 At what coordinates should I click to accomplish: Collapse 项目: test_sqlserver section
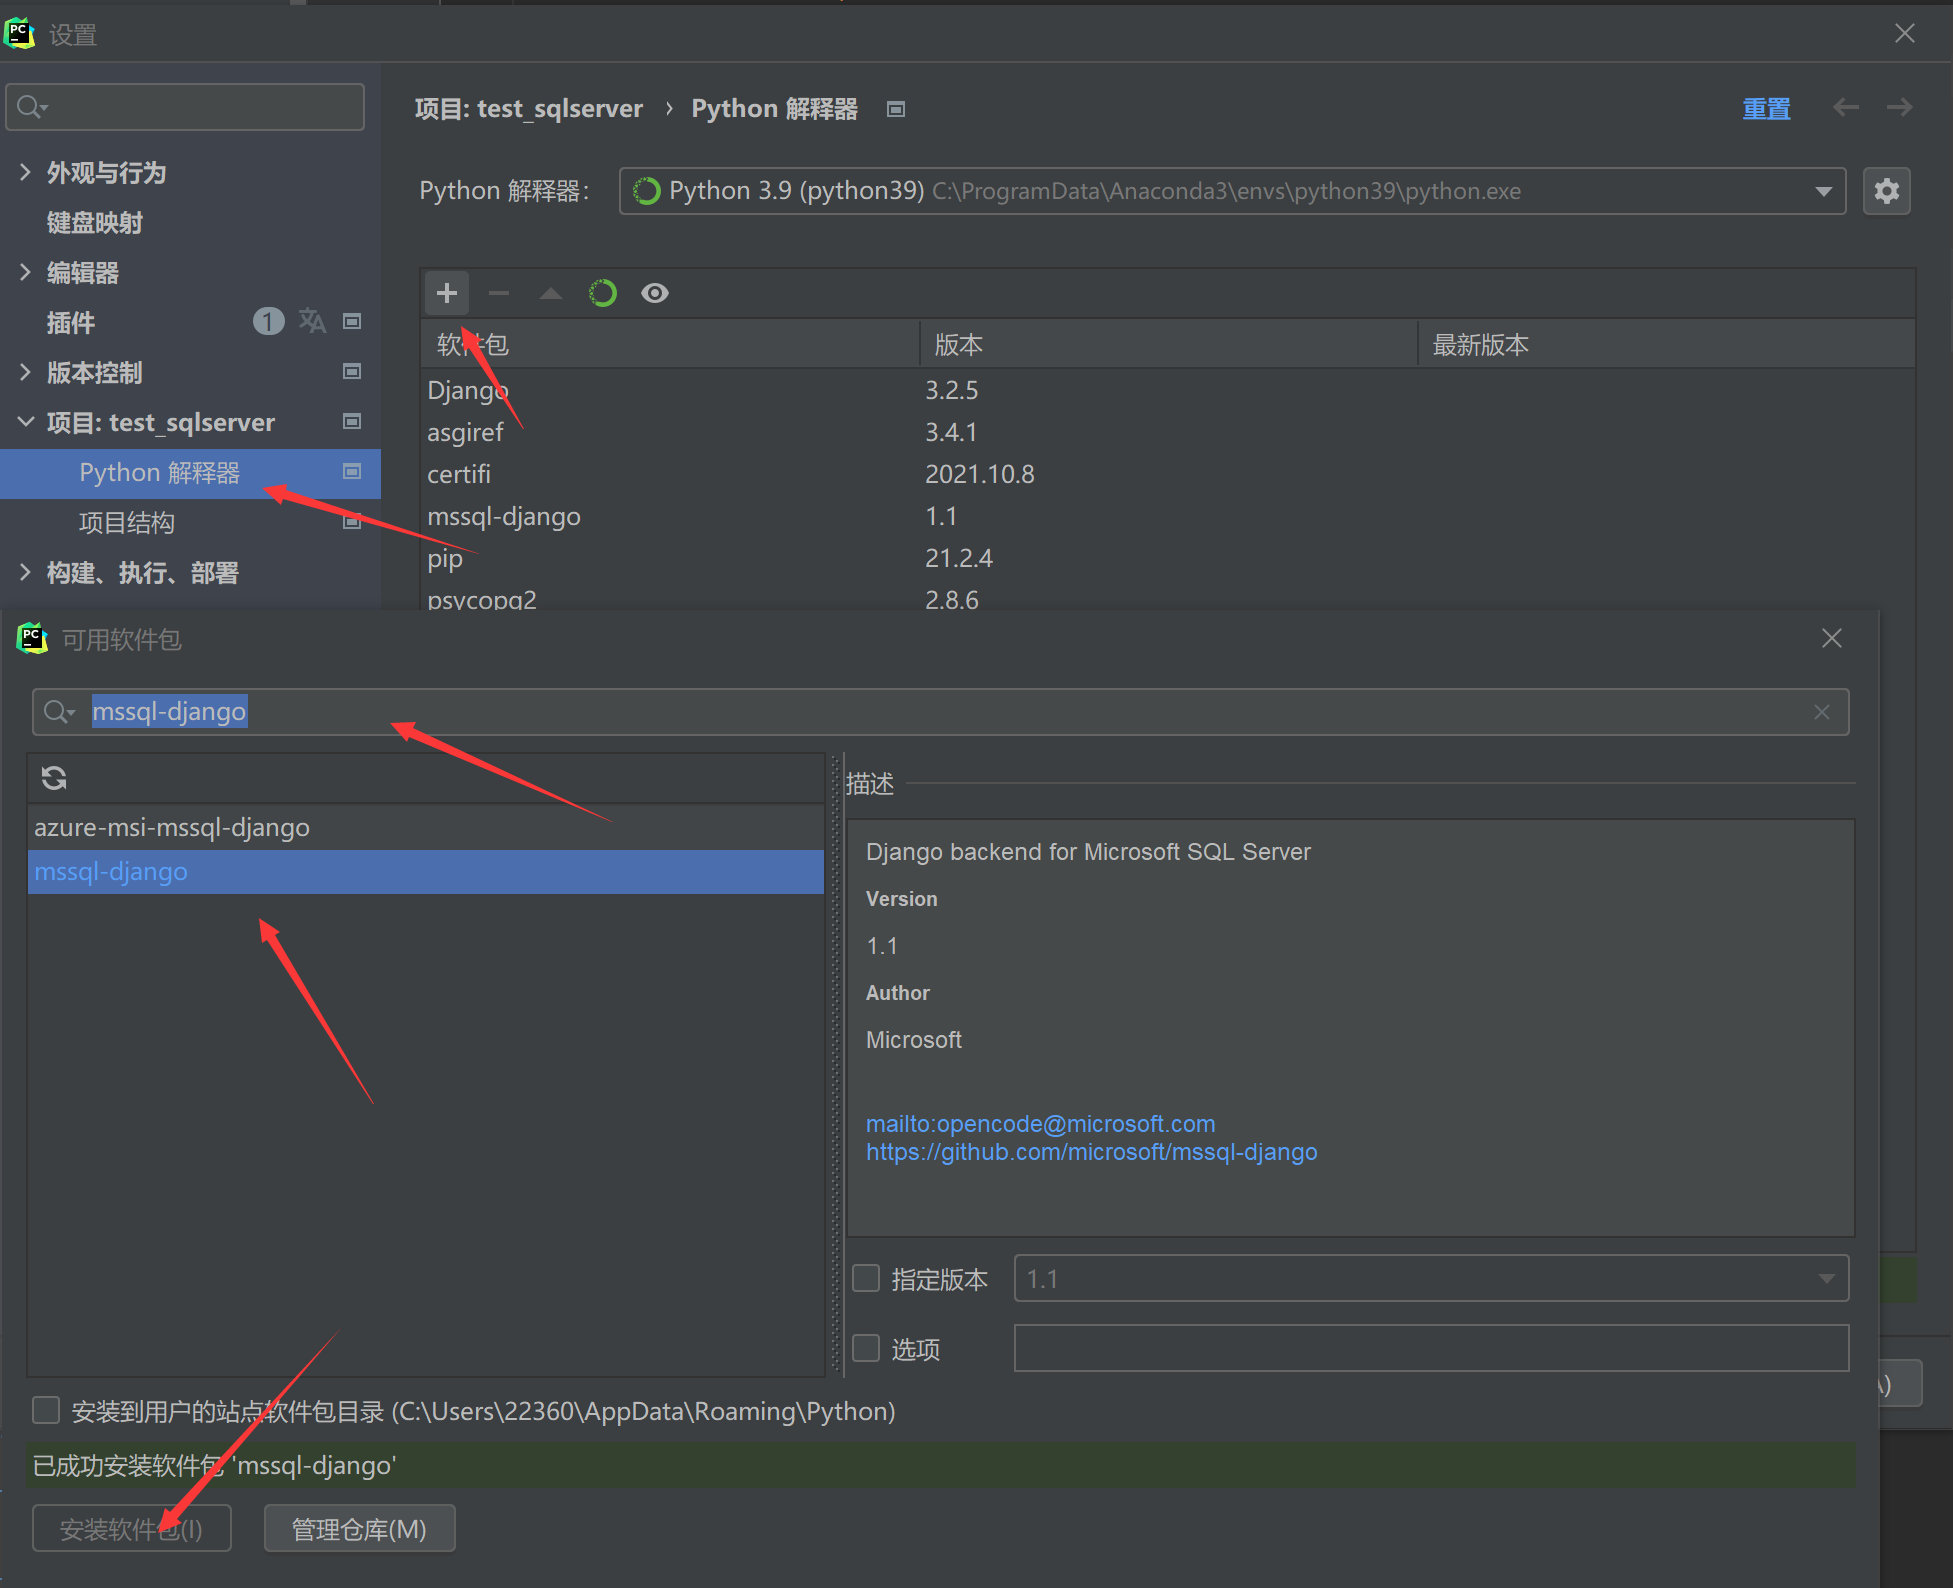25,422
